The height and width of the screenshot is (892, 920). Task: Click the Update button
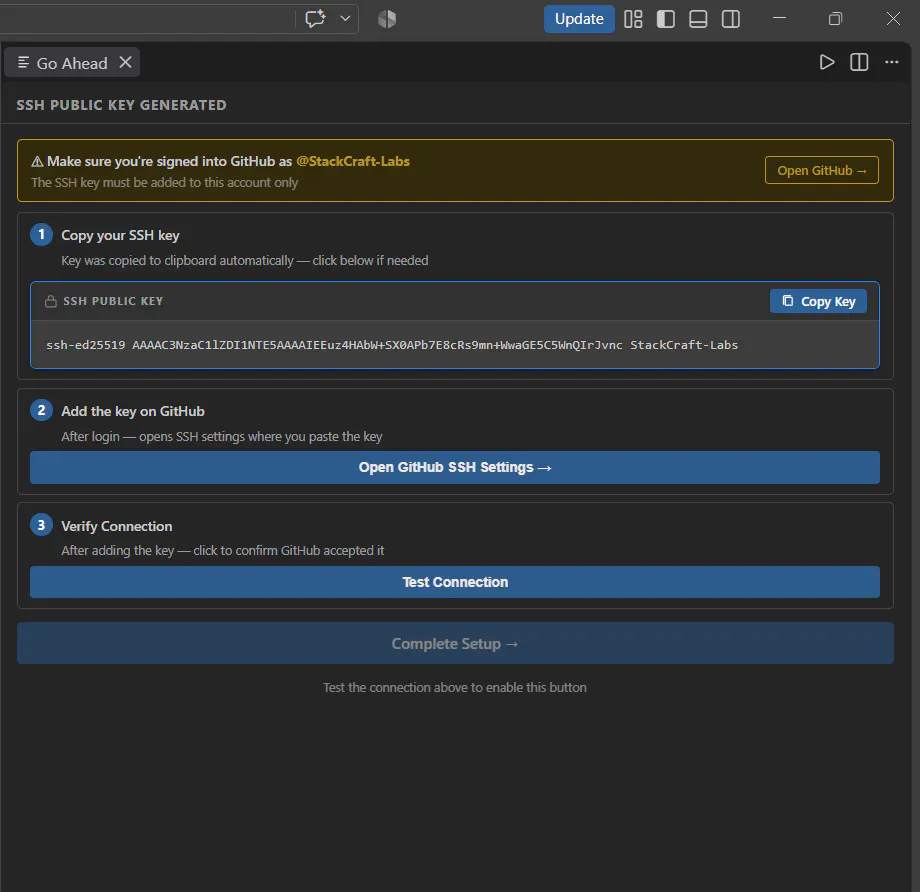click(x=579, y=19)
